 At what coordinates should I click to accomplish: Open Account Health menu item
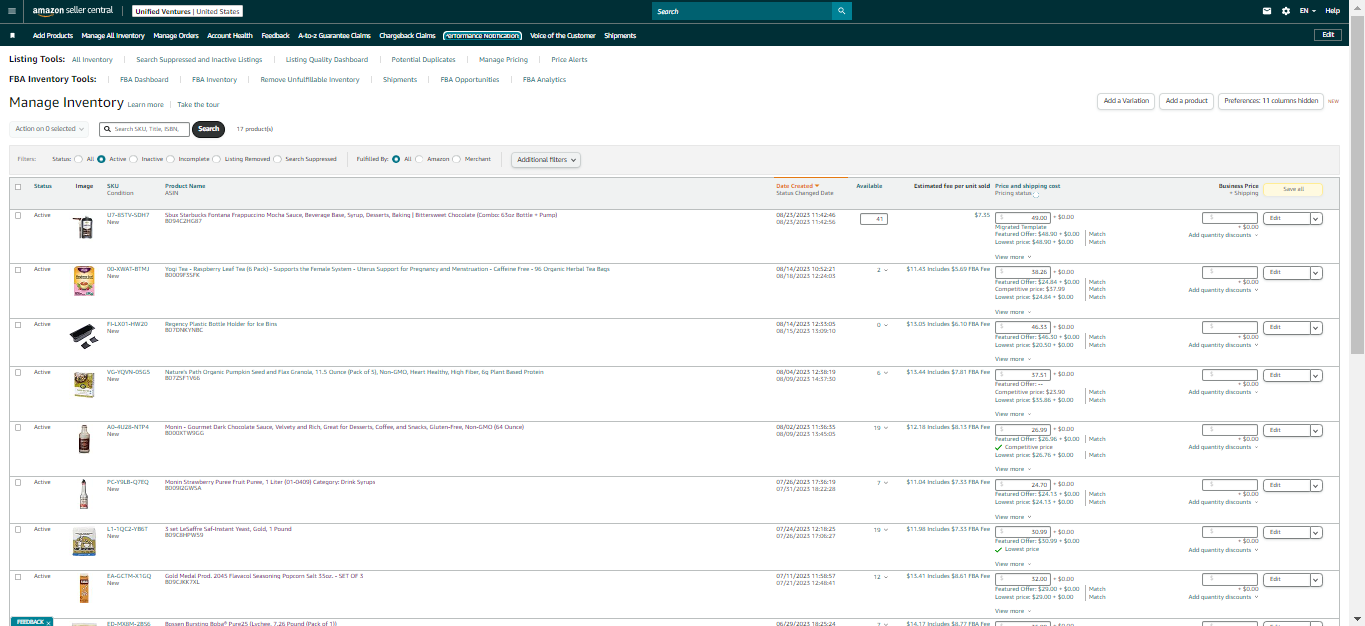(x=230, y=35)
